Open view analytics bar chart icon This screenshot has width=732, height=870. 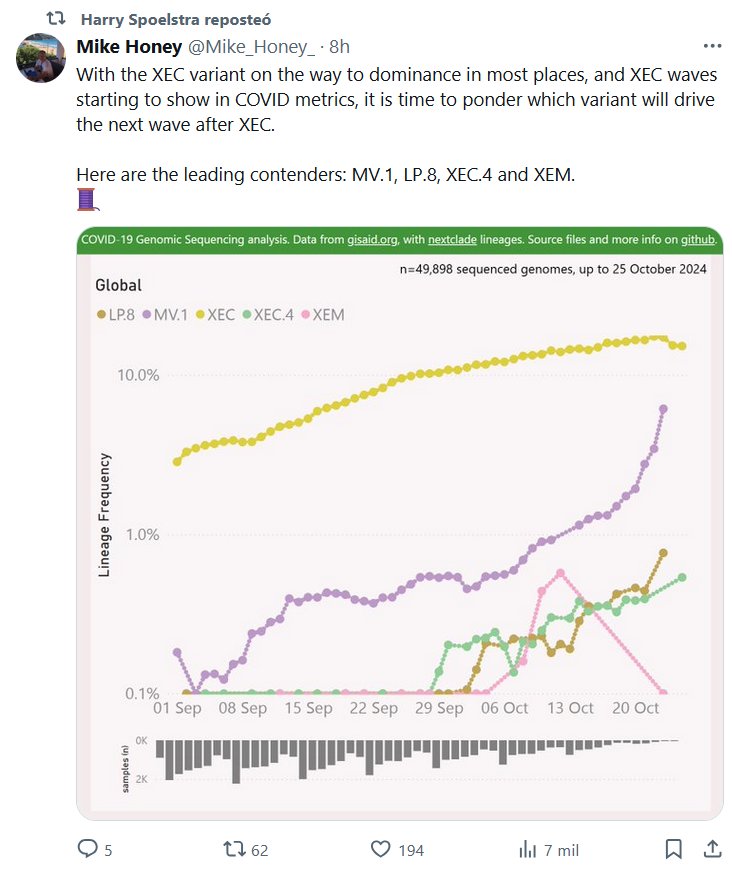click(x=527, y=849)
